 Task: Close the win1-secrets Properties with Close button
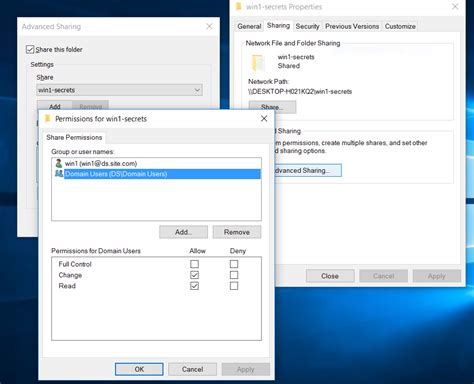point(330,276)
